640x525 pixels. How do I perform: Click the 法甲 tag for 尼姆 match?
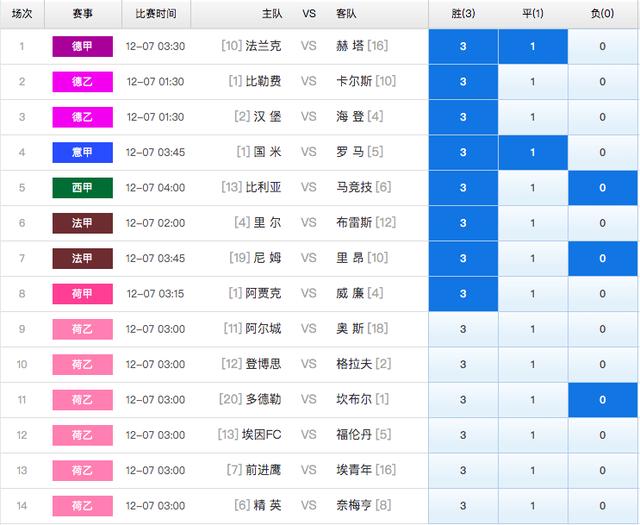coord(82,258)
